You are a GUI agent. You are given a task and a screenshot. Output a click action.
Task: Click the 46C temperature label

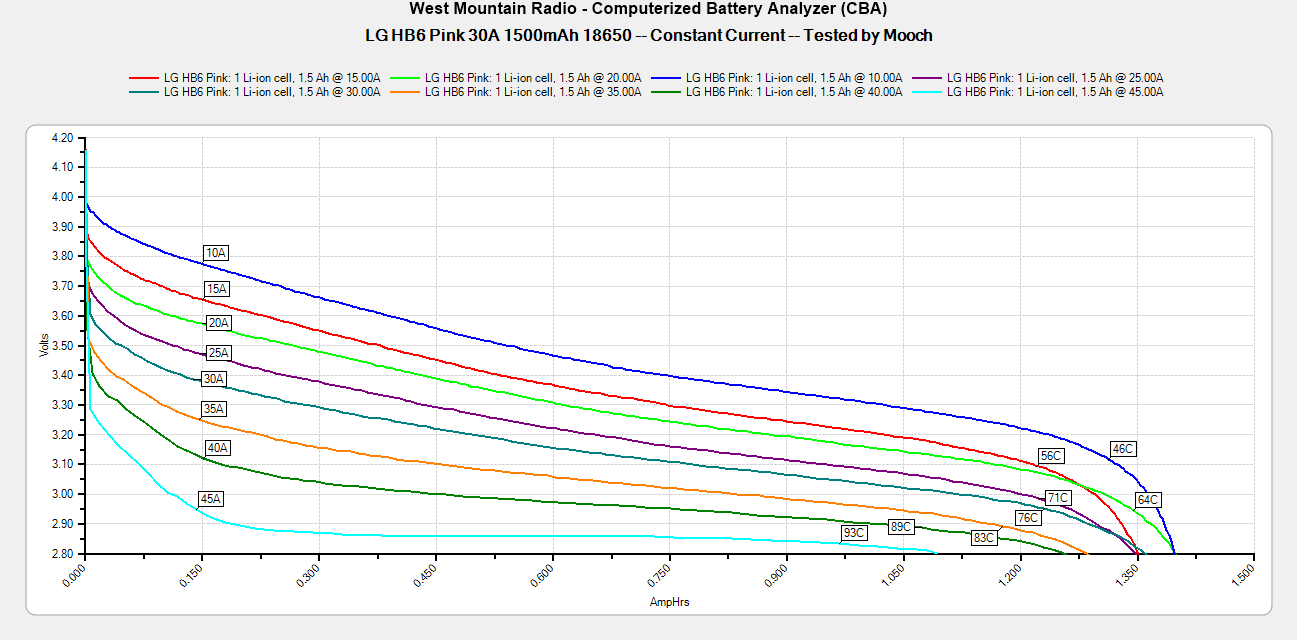pos(1123,449)
